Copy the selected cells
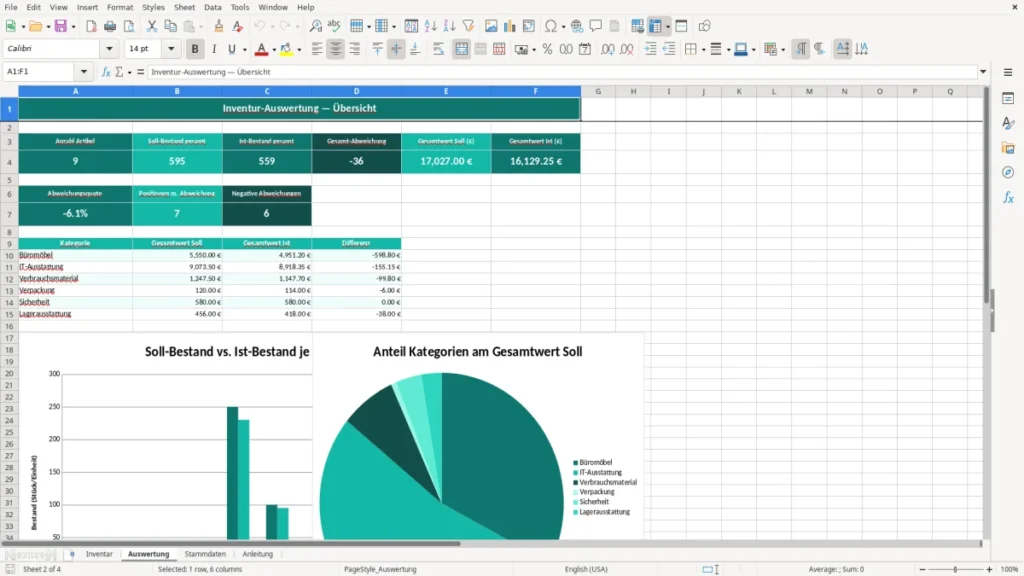This screenshot has height=576, width=1024. (x=170, y=26)
